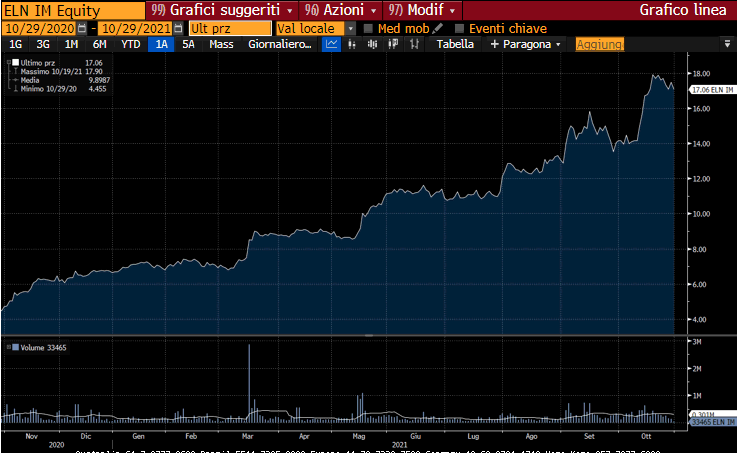Image resolution: width=737 pixels, height=453 pixels.
Task: Open the Paragona compare dropdown
Action: [x=526, y=44]
